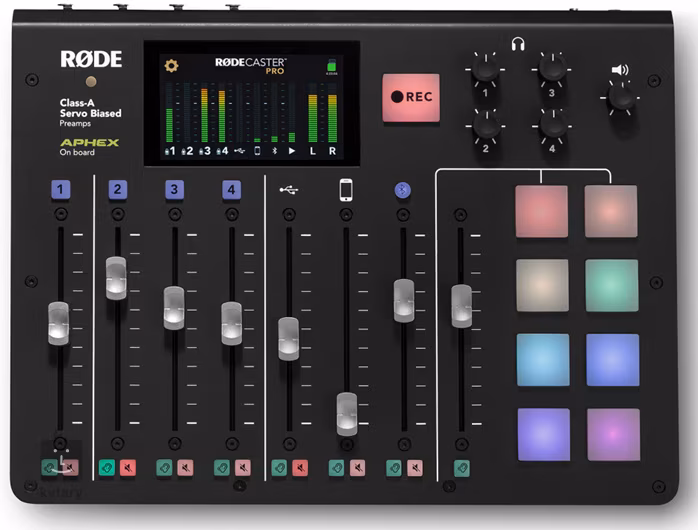Click the speaker icon above the monitor knob
The image size is (698, 530).
click(620, 70)
